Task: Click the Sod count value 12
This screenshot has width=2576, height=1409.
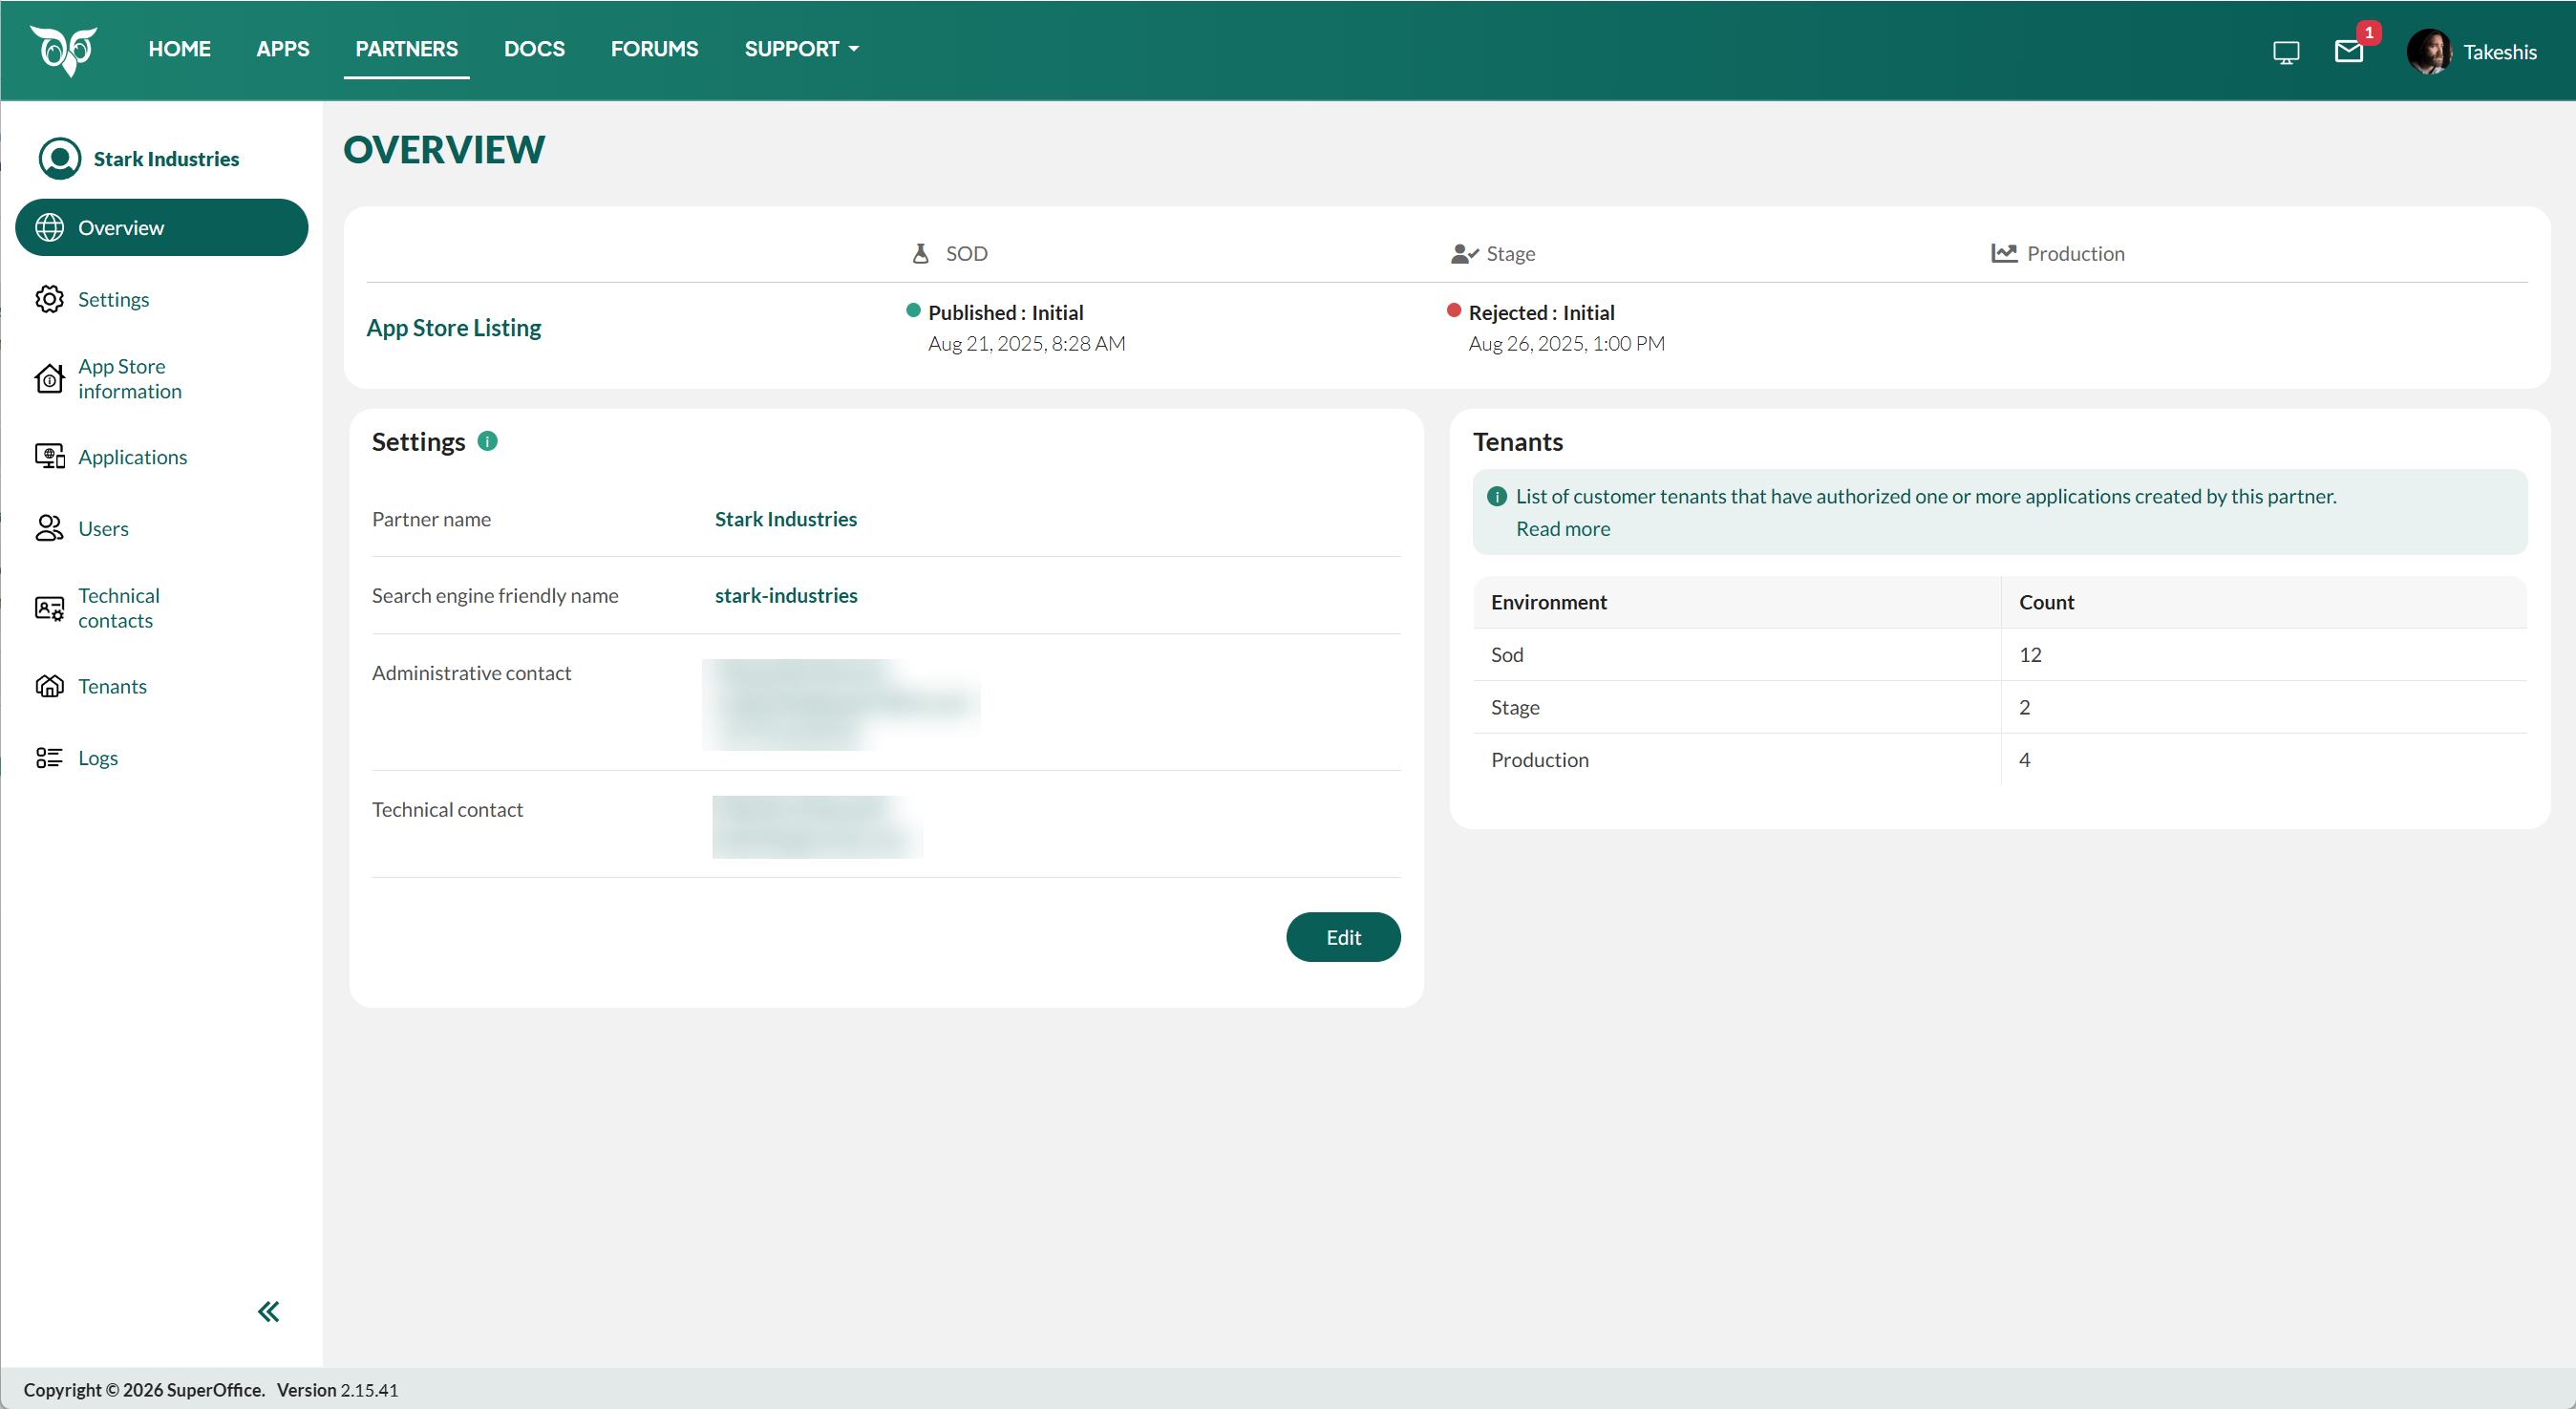Action: [2030, 655]
